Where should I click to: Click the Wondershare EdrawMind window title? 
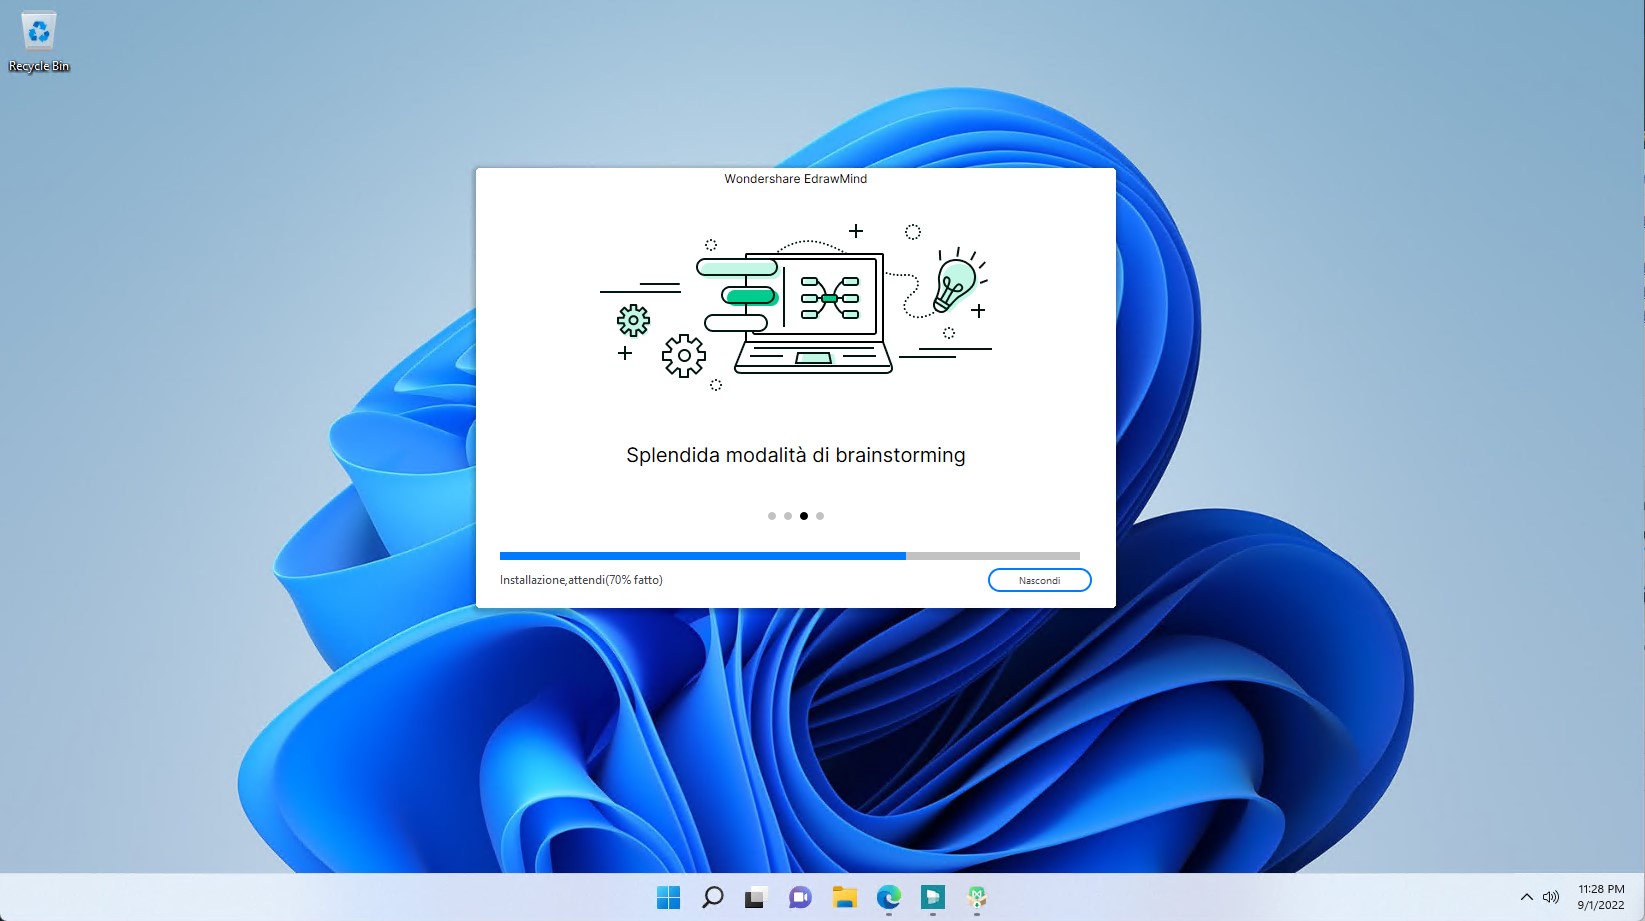pos(796,179)
